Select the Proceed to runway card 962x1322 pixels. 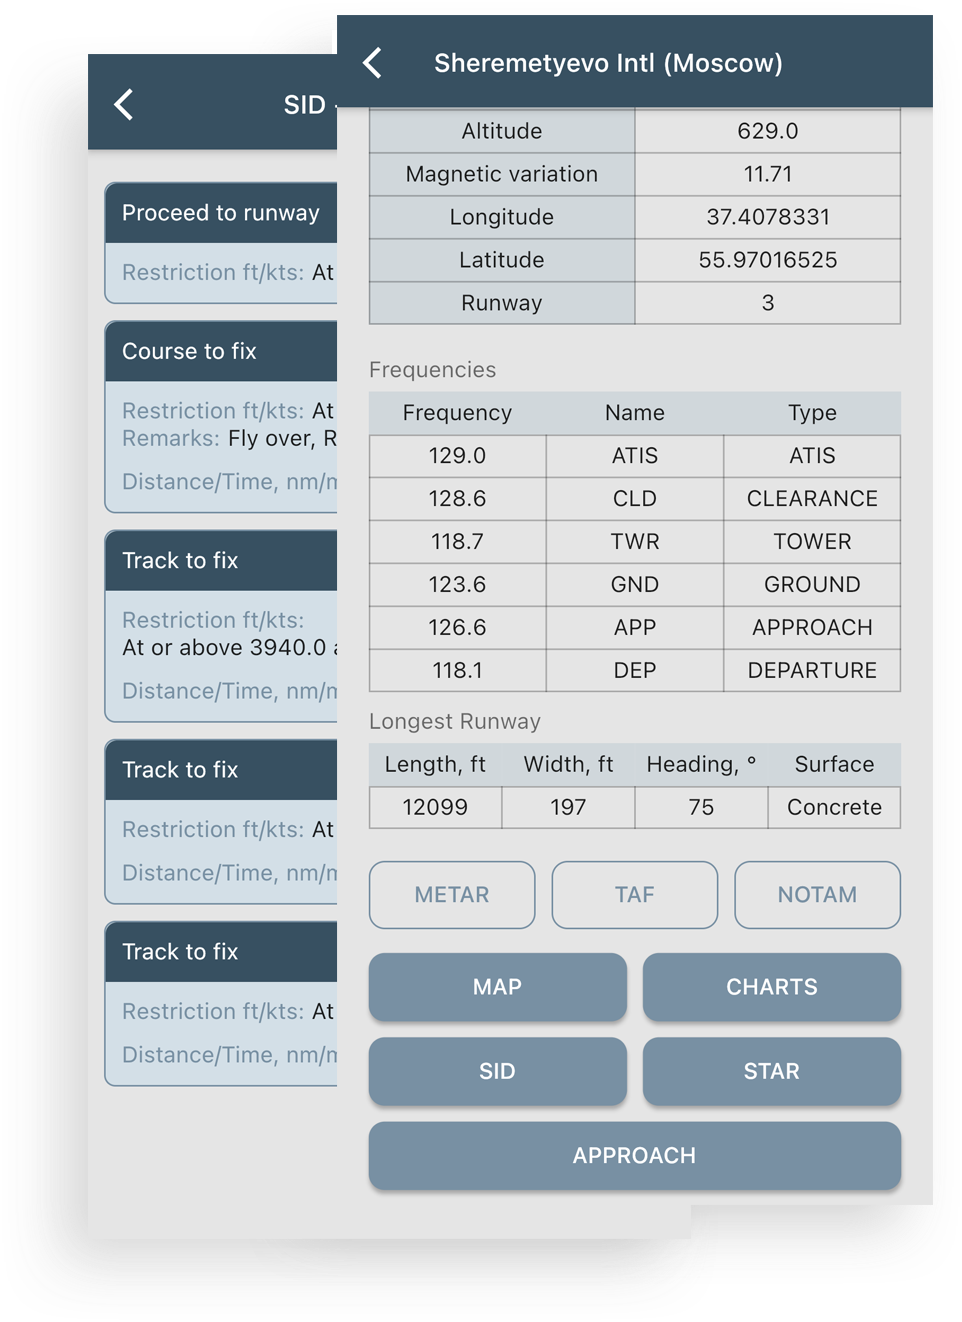point(221,243)
